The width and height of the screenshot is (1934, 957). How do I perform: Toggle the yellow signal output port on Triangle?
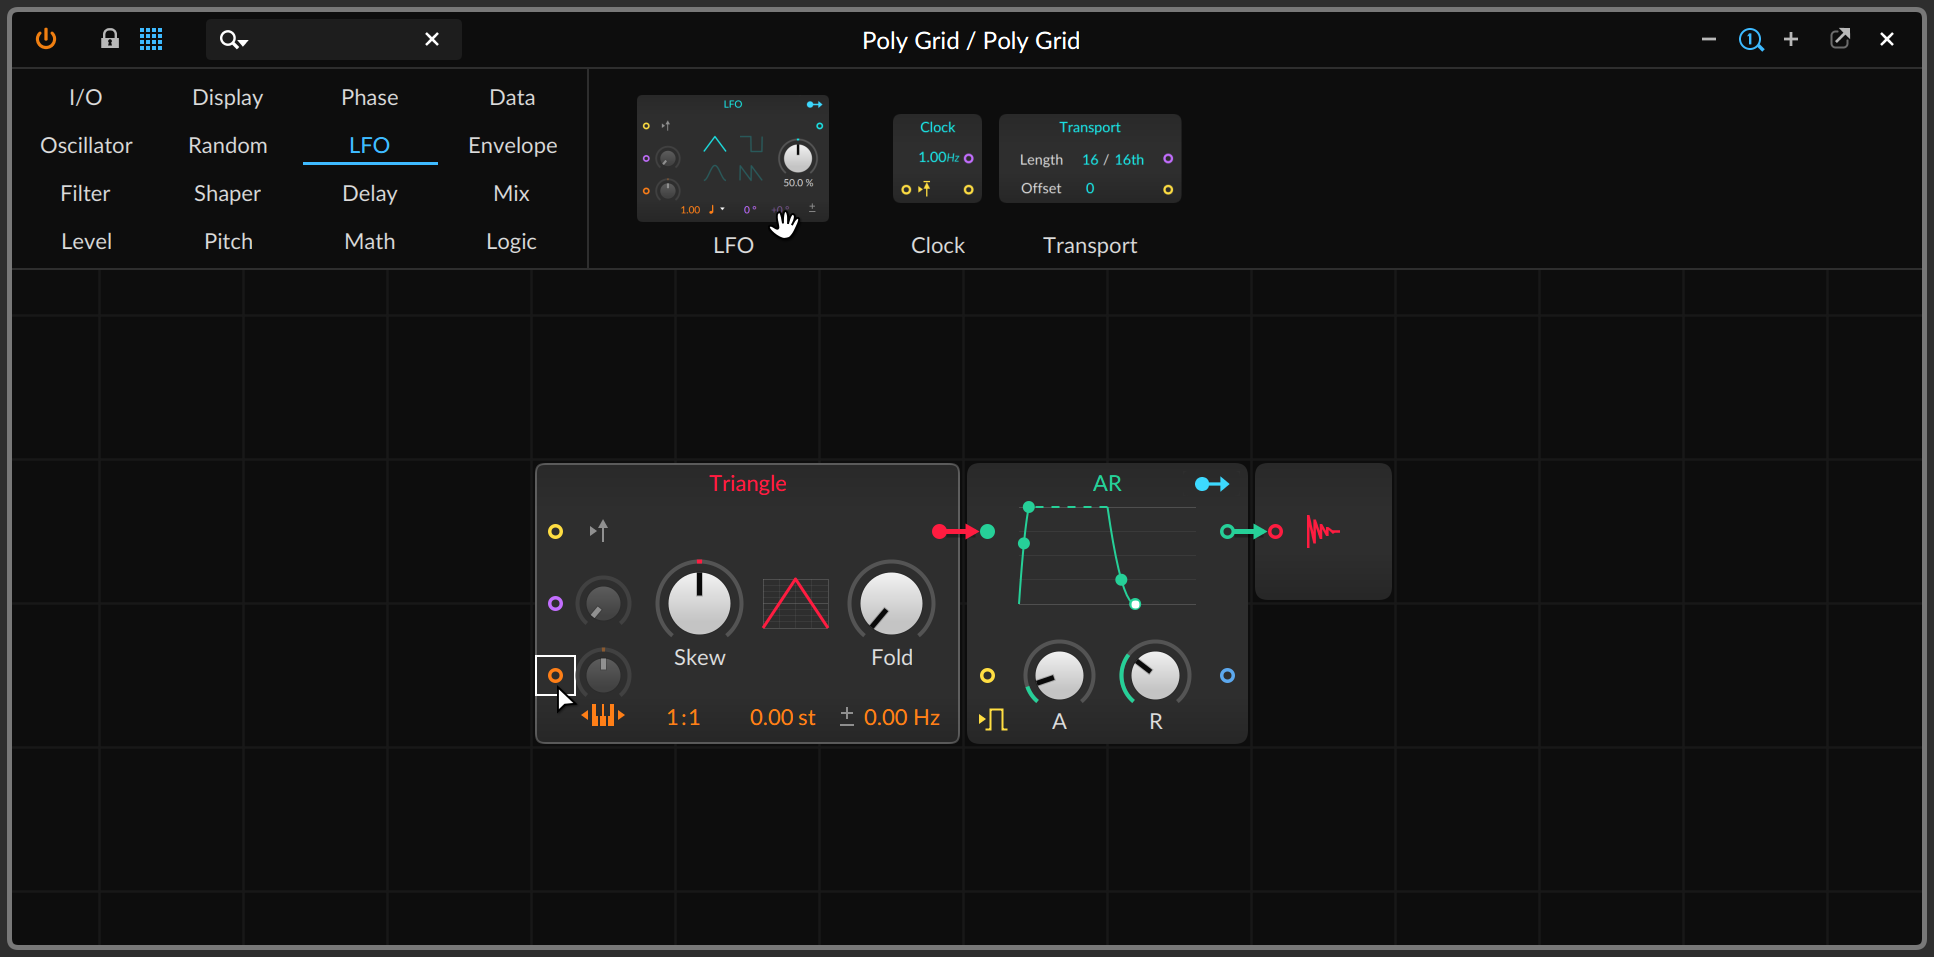556,531
